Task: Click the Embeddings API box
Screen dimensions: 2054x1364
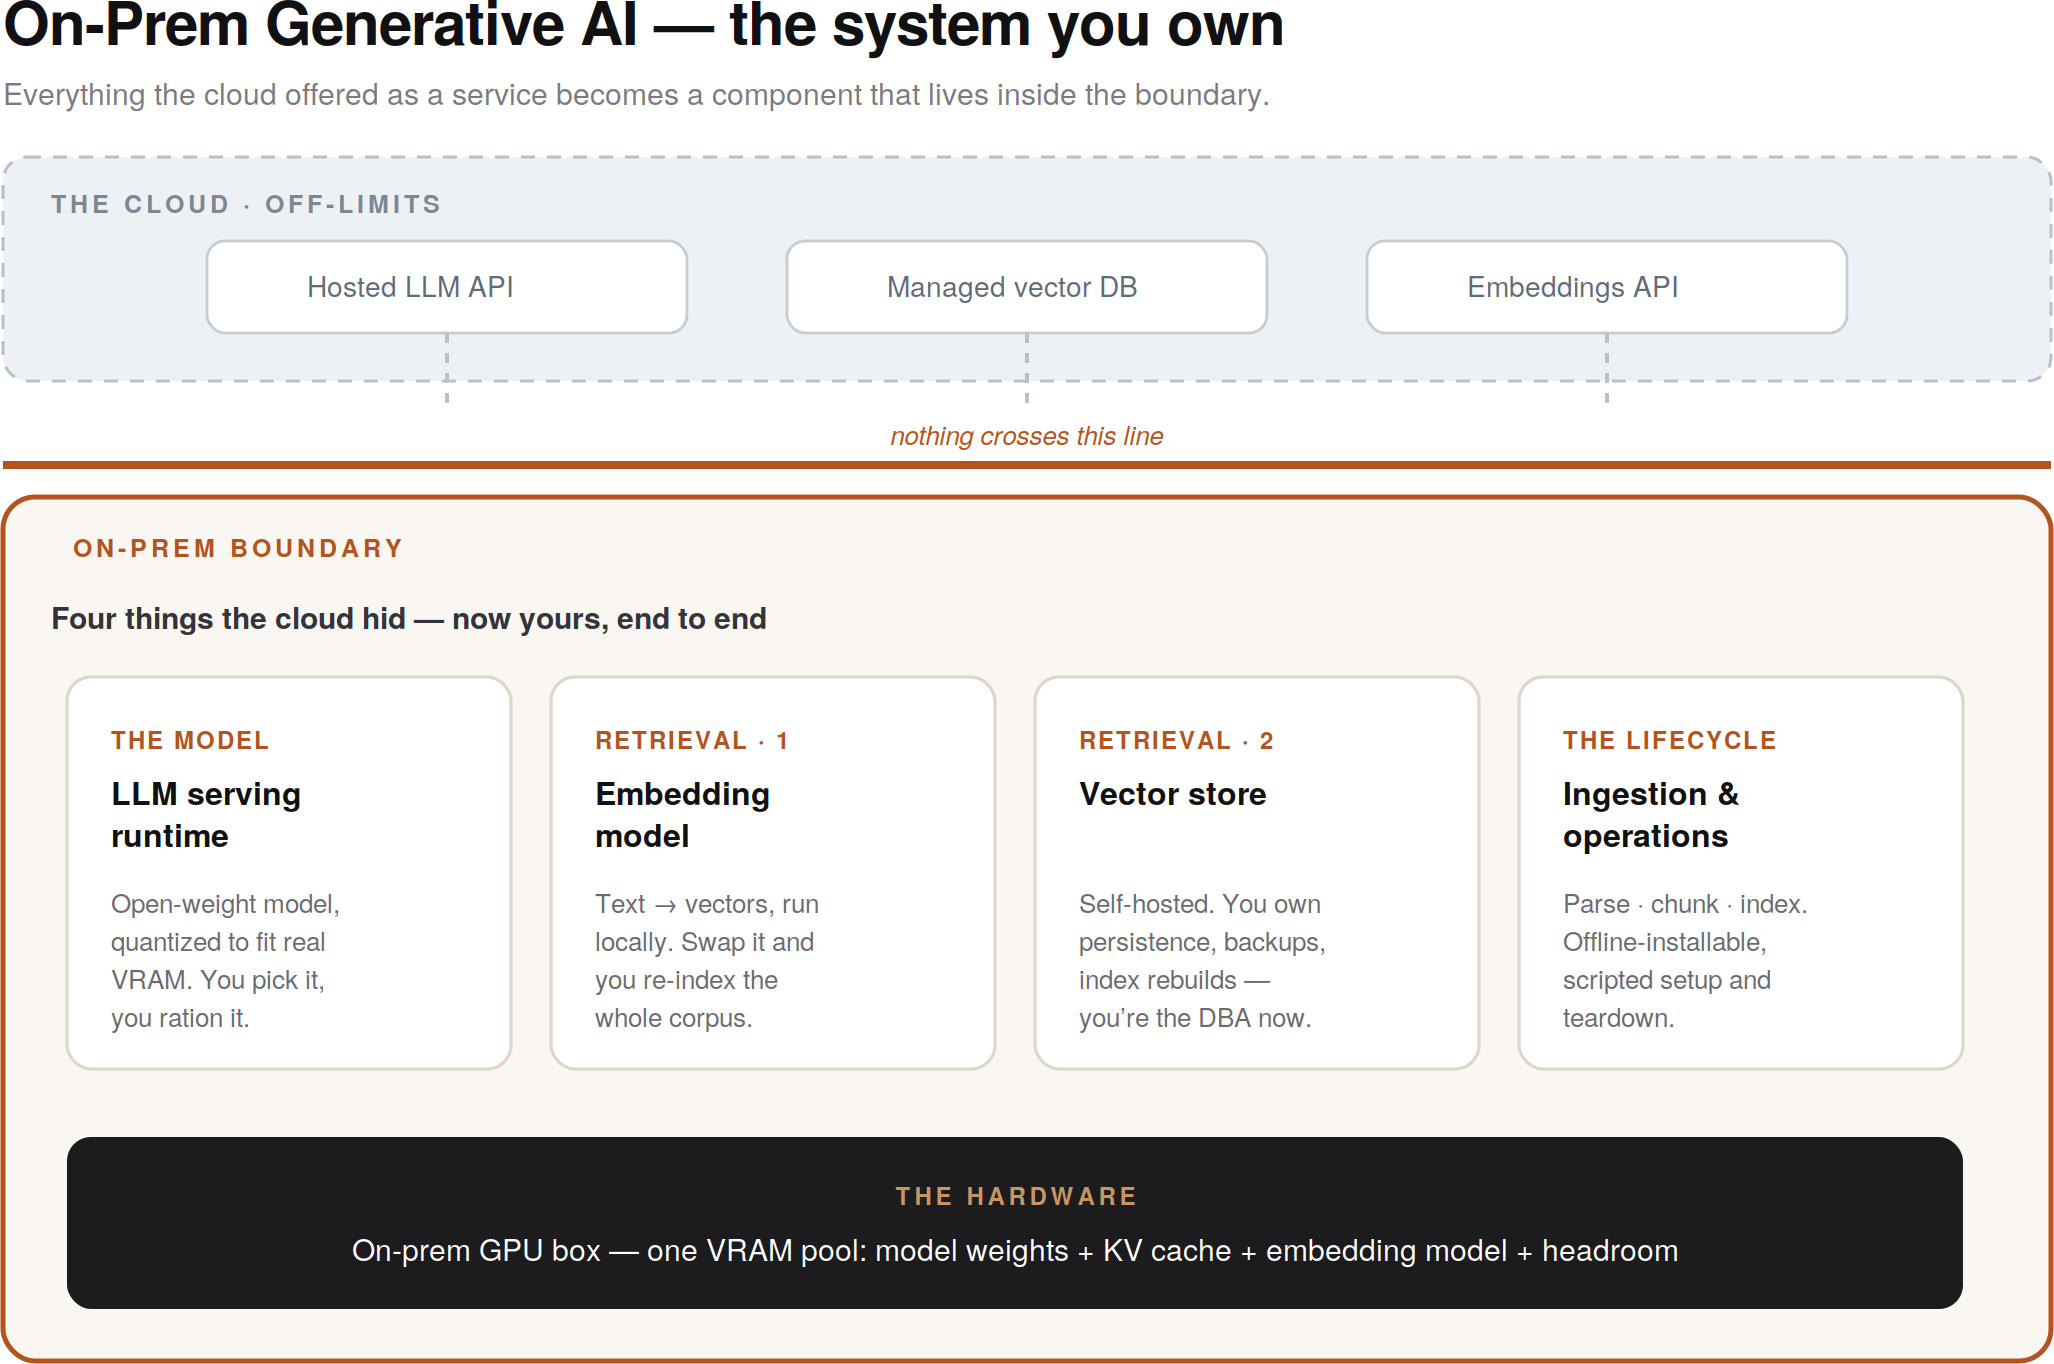Action: click(x=1606, y=287)
